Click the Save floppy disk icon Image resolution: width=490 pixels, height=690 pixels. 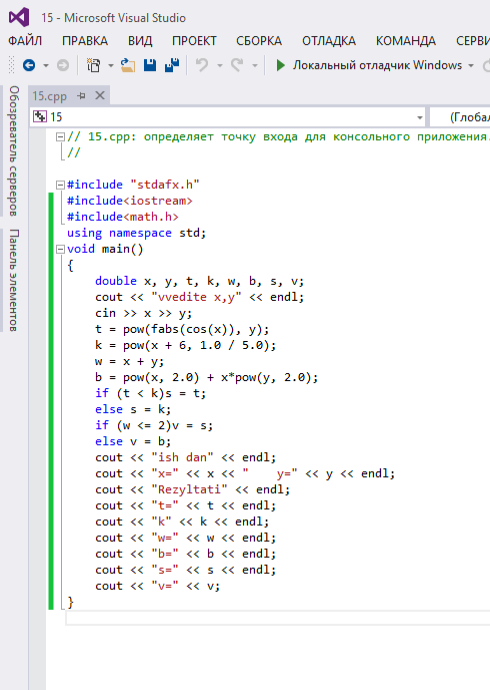pos(150,65)
